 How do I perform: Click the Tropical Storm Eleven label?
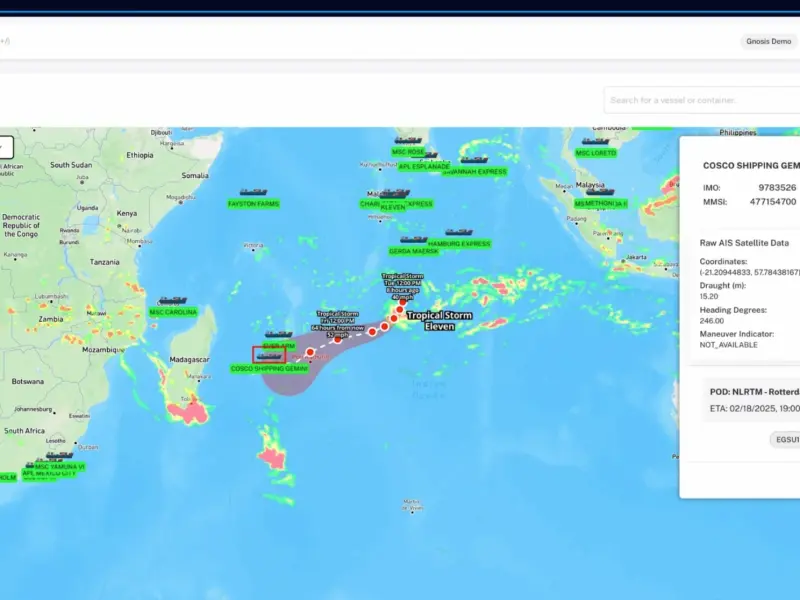point(439,321)
